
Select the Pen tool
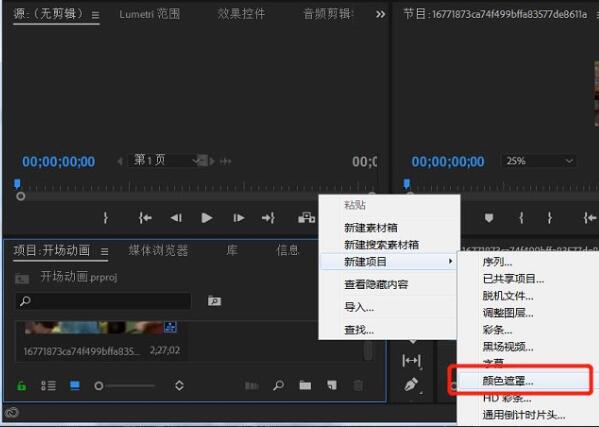click(412, 385)
